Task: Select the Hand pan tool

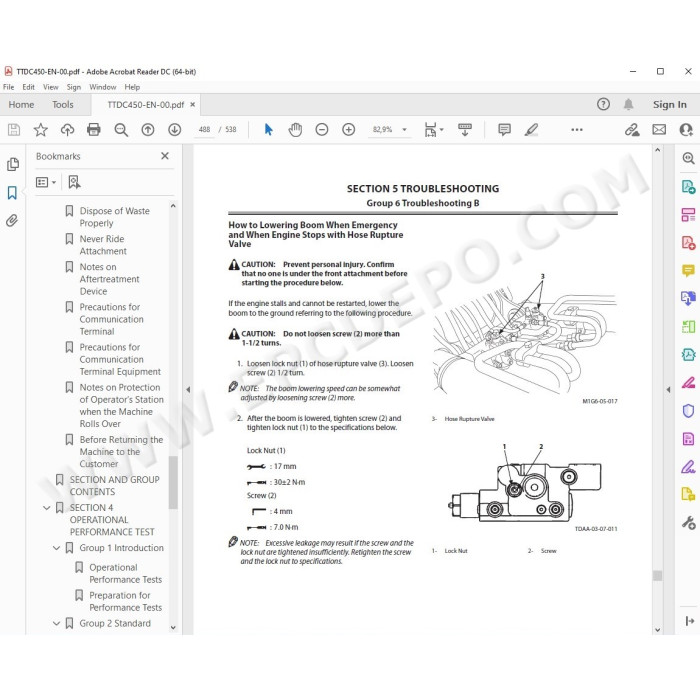Action: 295,130
